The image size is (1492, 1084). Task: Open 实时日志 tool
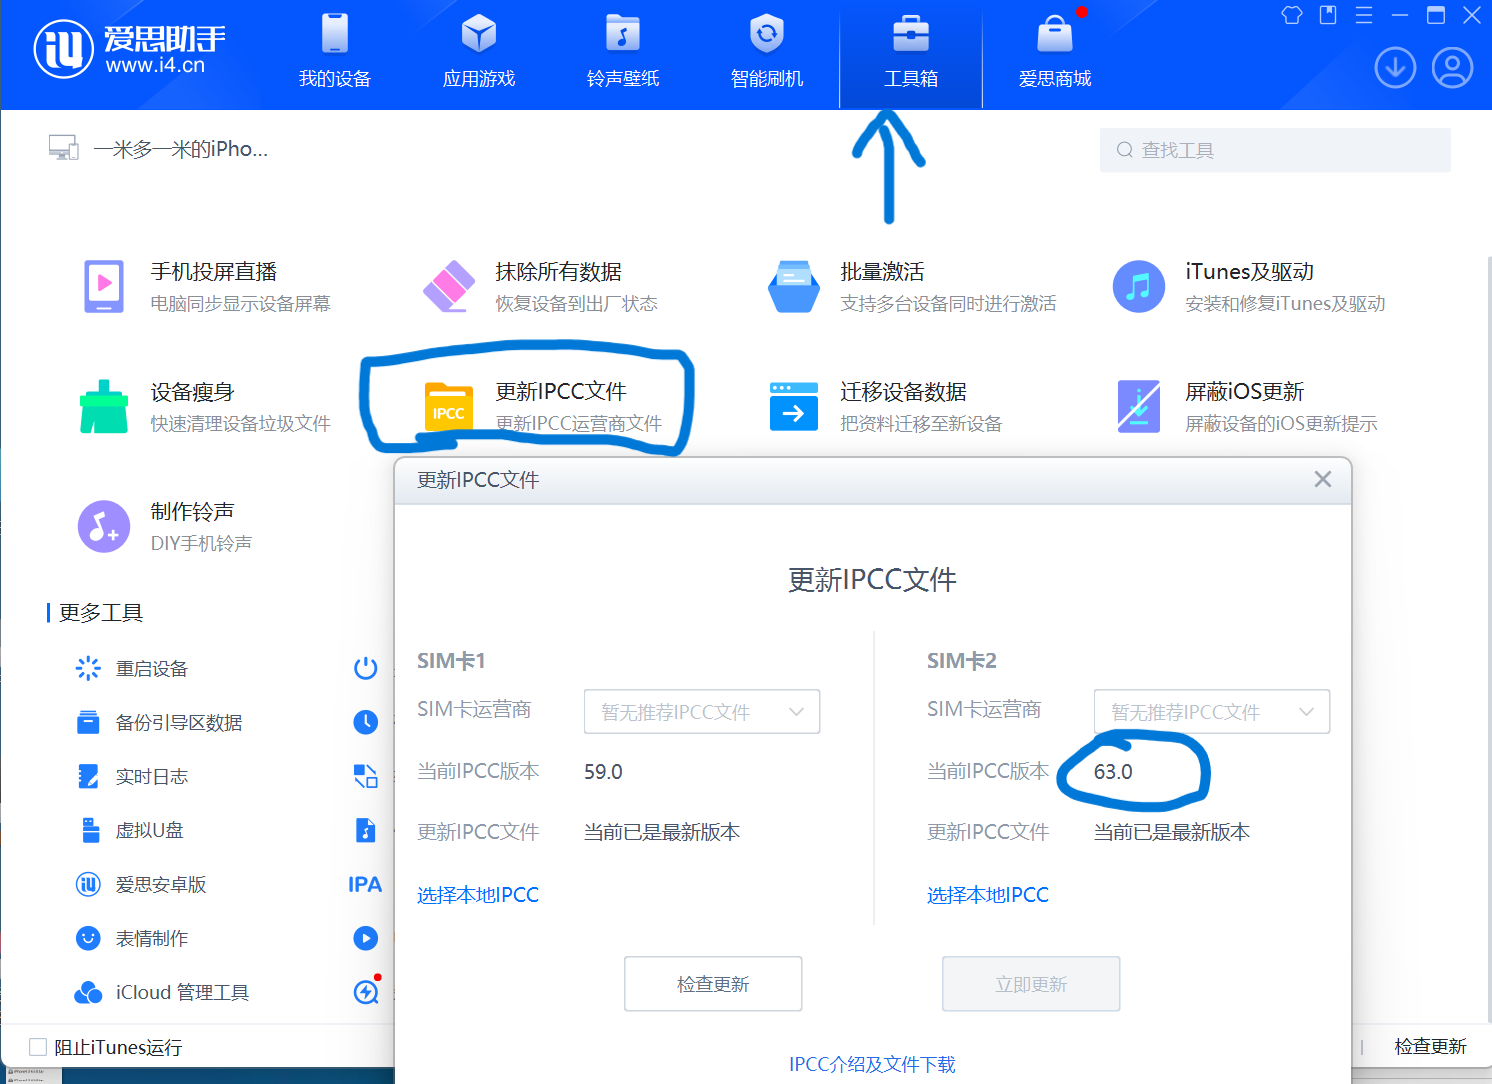[x=132, y=776]
